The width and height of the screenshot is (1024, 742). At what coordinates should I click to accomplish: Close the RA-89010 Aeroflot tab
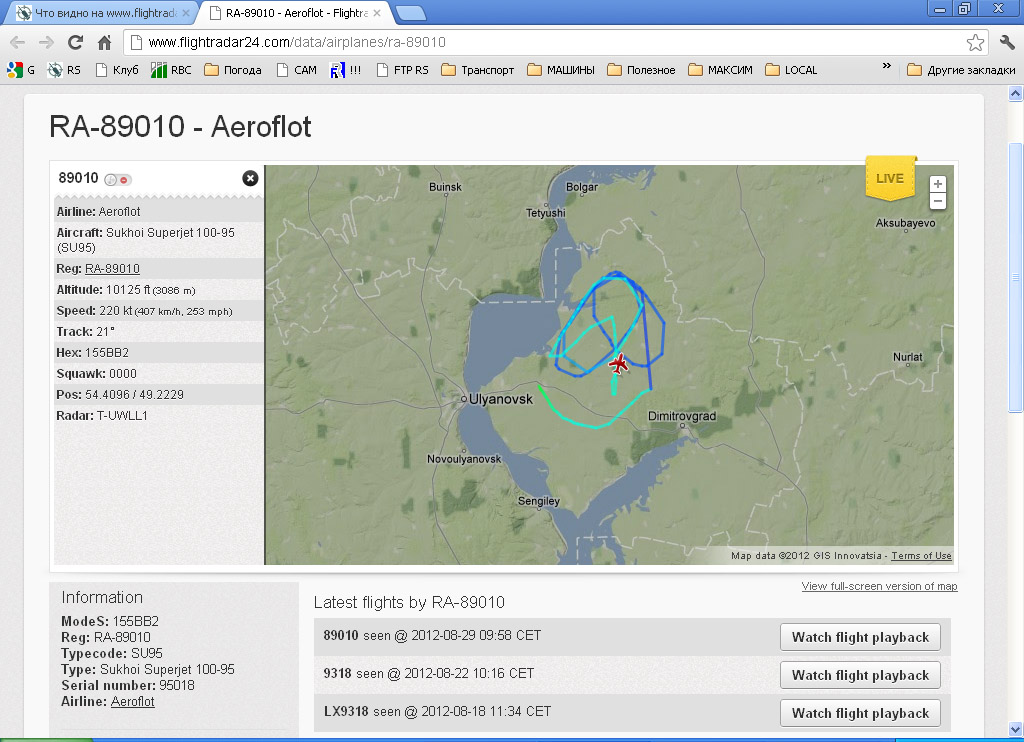(x=377, y=13)
